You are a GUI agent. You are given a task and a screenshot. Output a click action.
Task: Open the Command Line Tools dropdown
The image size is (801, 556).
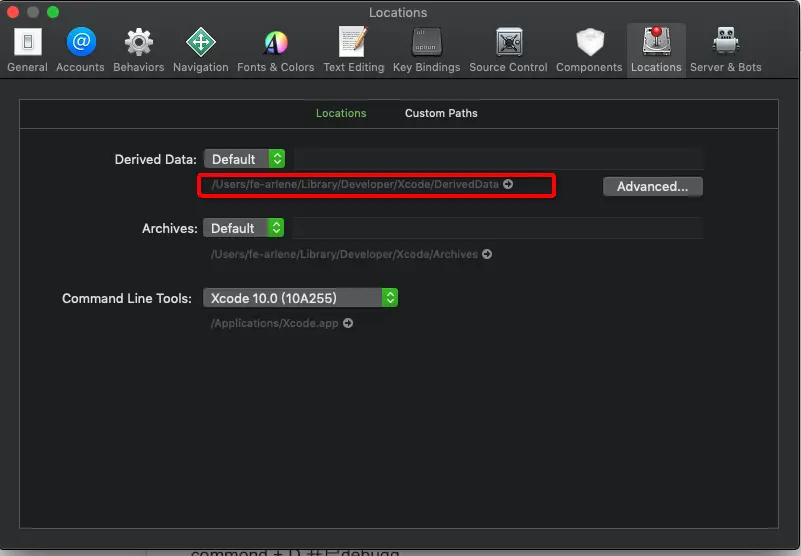tap(300, 298)
